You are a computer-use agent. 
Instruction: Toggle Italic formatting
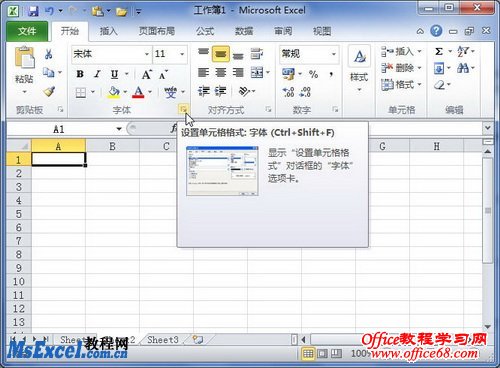pyautogui.click(x=97, y=74)
